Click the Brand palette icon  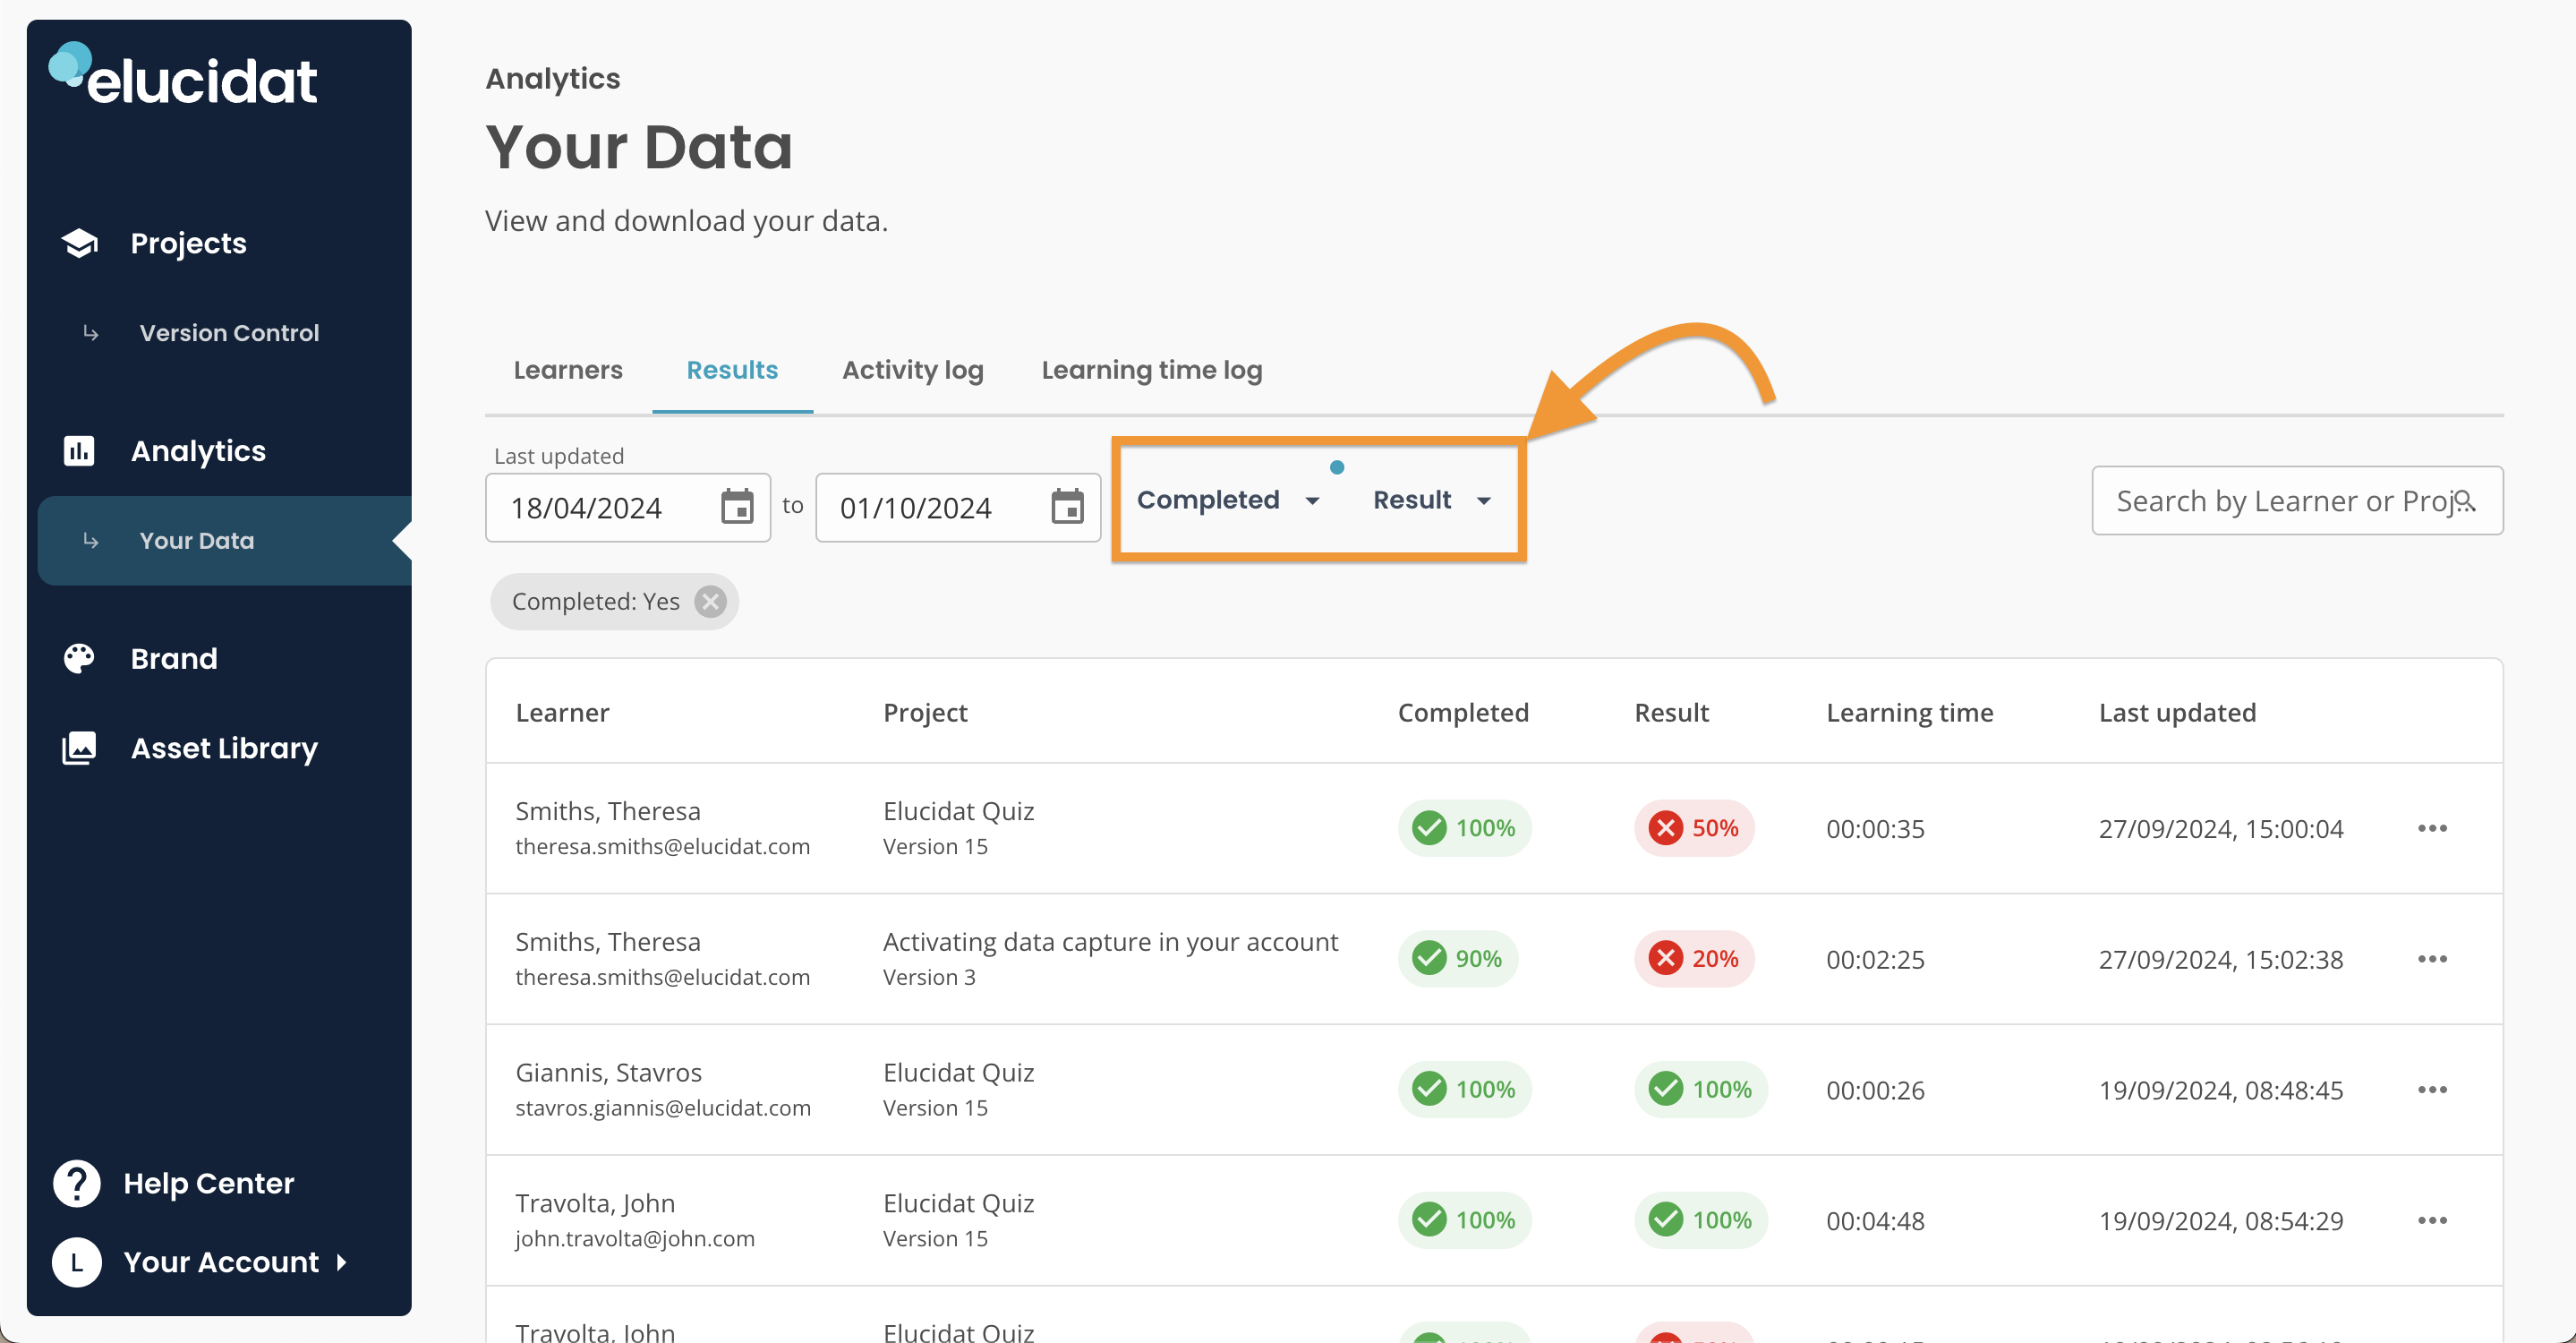coord(79,658)
